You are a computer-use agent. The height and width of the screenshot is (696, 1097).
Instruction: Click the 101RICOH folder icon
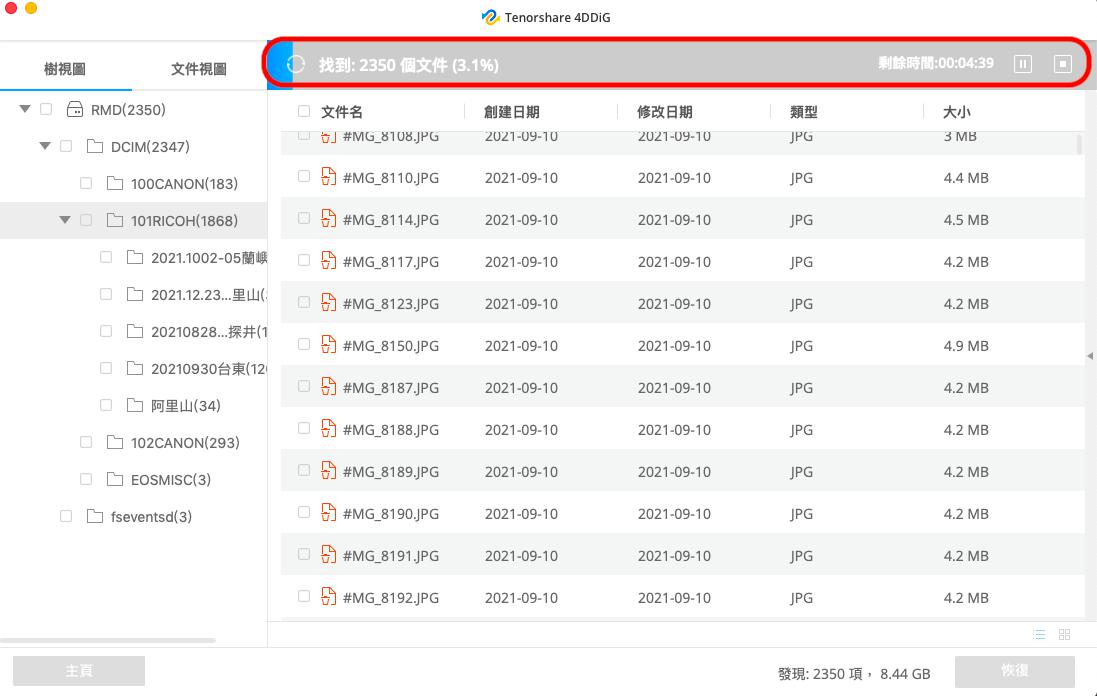point(115,220)
